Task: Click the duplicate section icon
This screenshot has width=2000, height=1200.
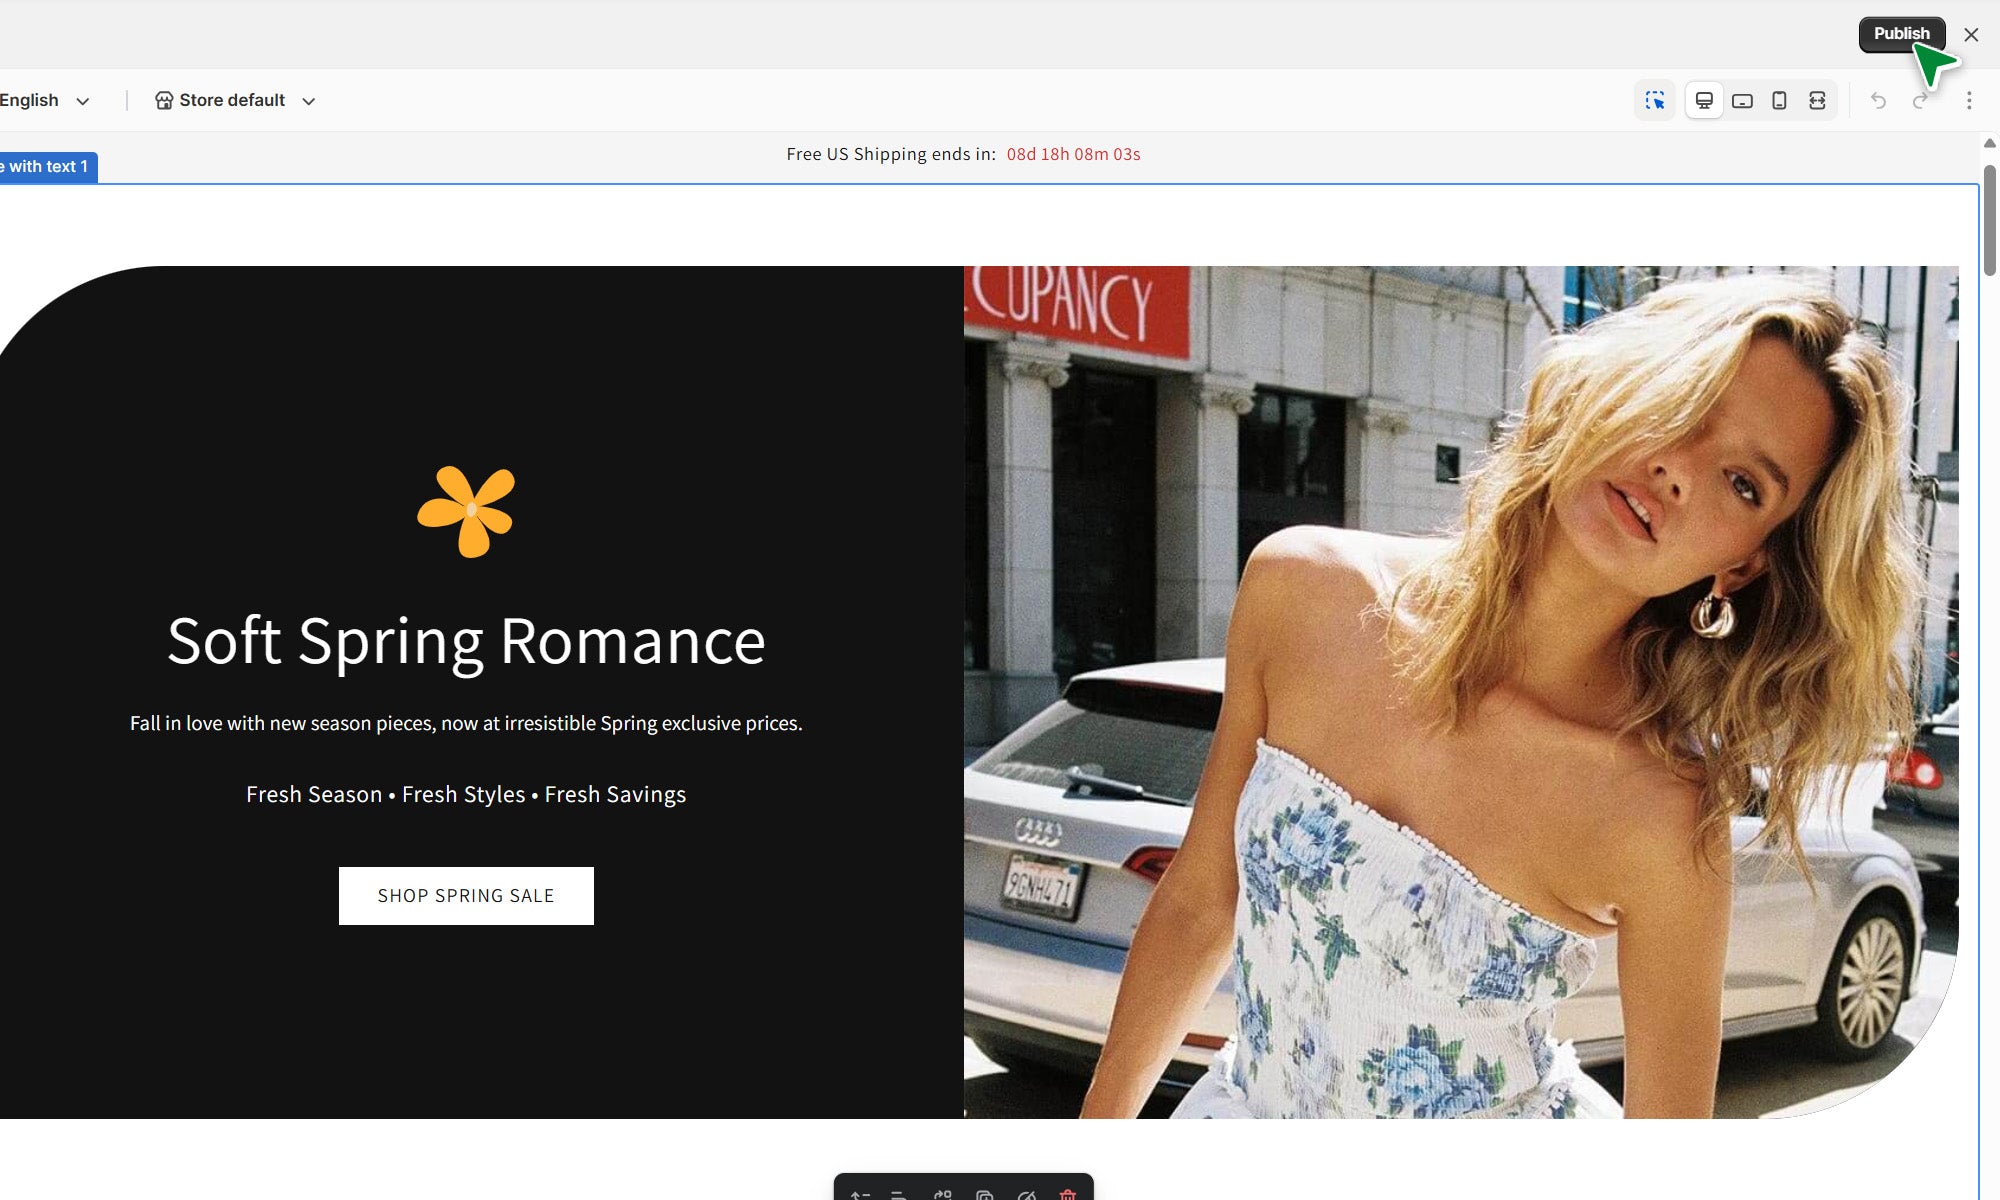Action: 984,1194
